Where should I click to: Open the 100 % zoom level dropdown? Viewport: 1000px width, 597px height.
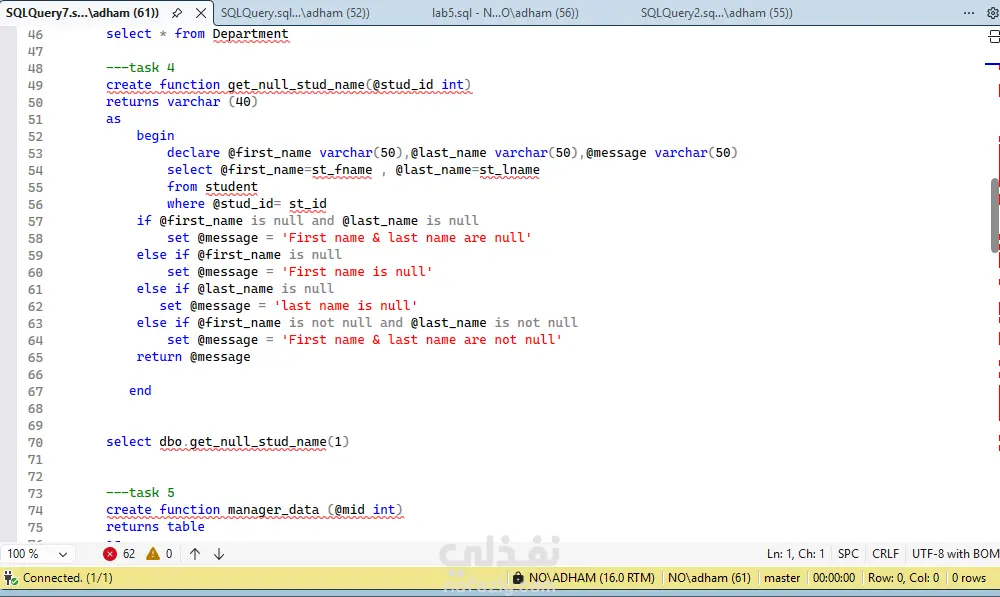(x=37, y=554)
